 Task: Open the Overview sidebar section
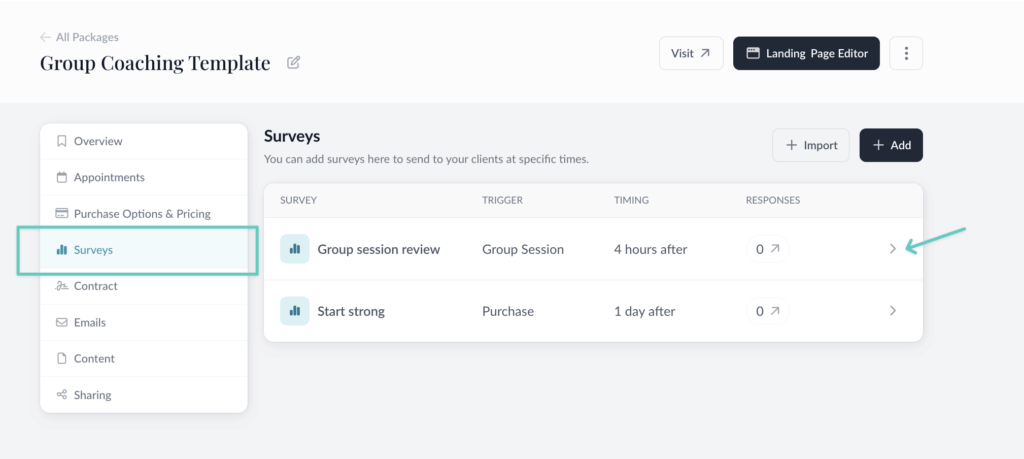coord(98,141)
